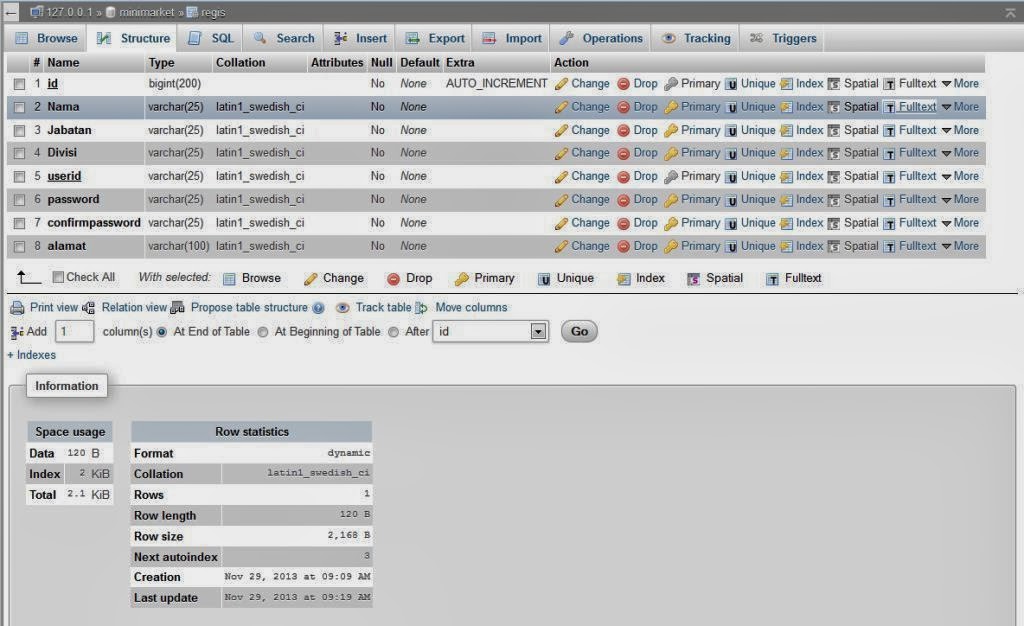Click the Add column icon
Screen dimensions: 1024x626
pos(17,332)
